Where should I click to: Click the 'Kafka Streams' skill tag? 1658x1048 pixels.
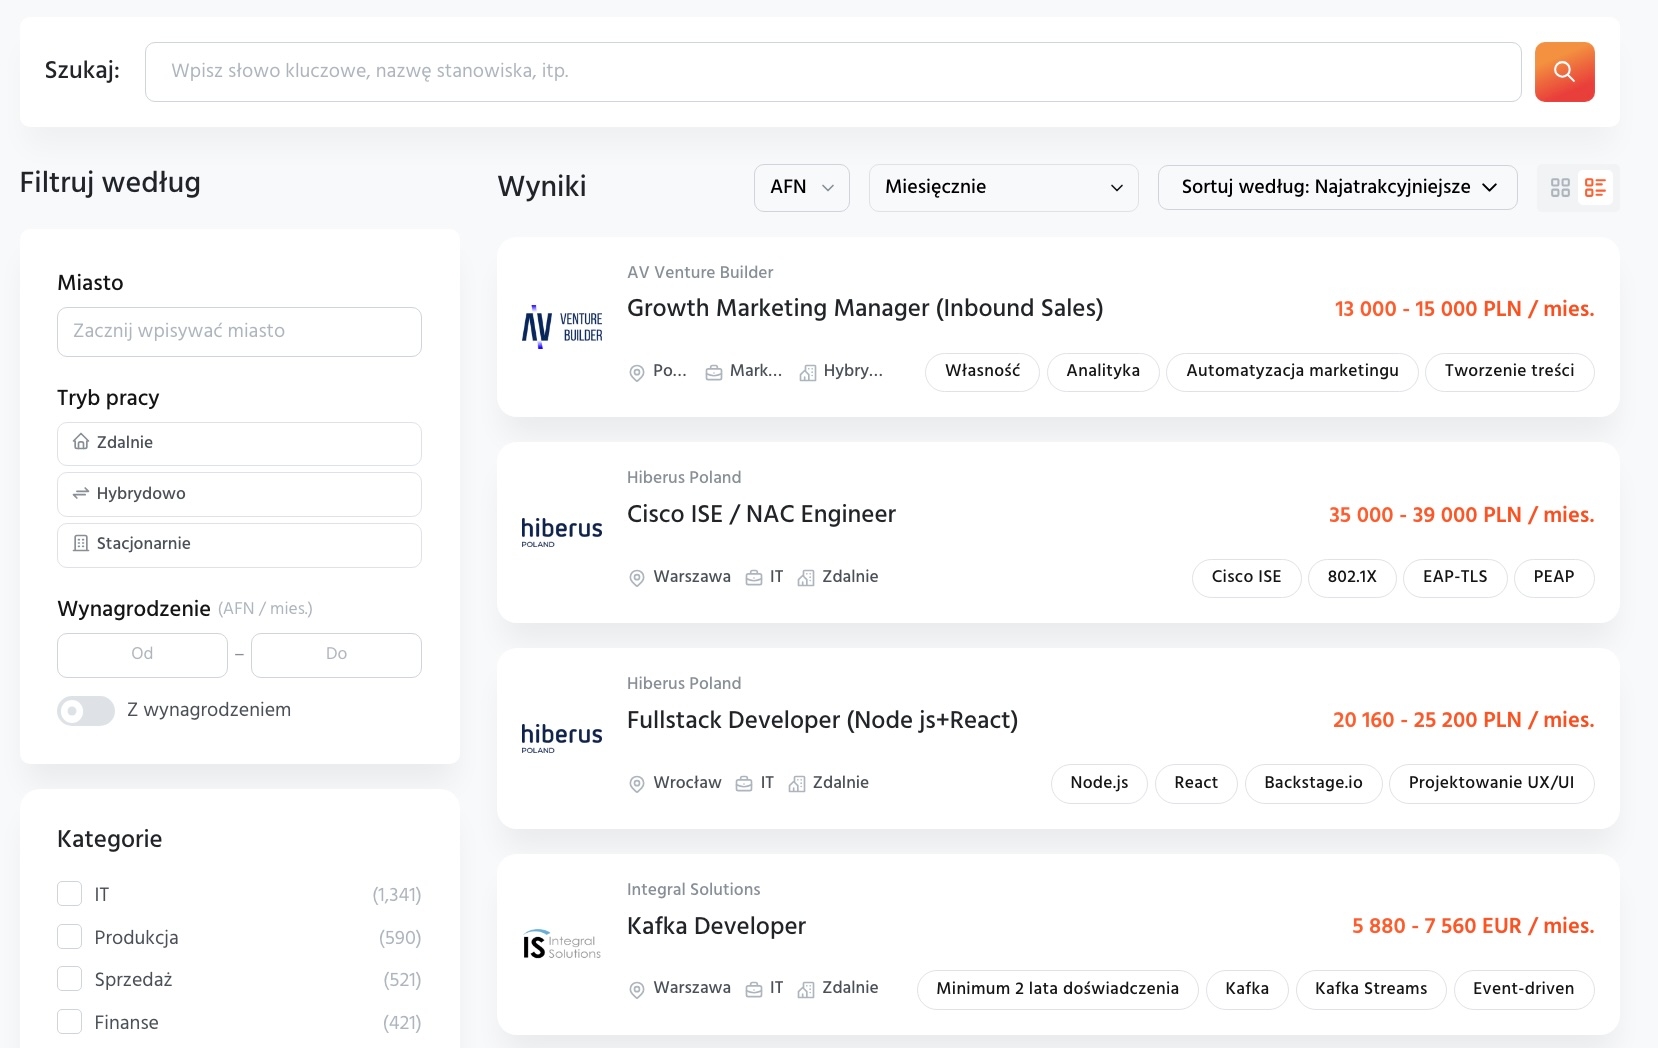(1371, 989)
